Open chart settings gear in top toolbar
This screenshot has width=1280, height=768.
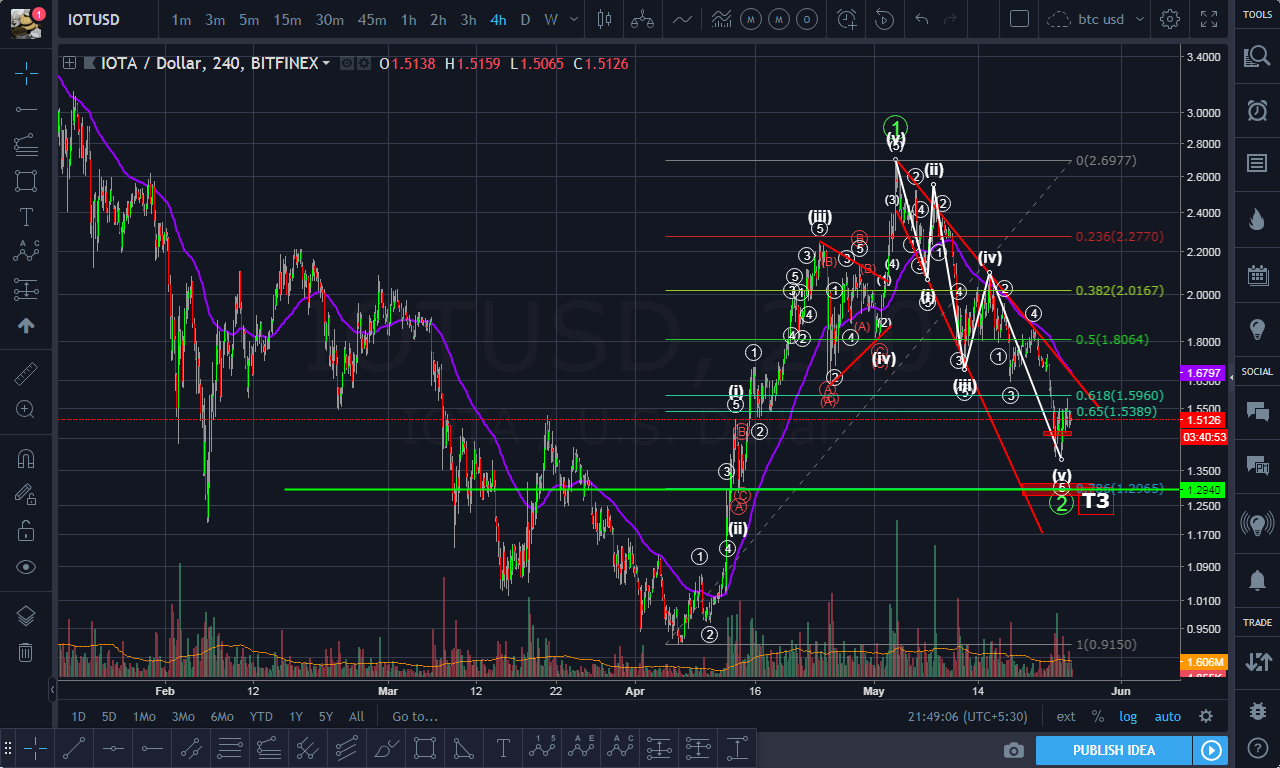click(x=1169, y=19)
